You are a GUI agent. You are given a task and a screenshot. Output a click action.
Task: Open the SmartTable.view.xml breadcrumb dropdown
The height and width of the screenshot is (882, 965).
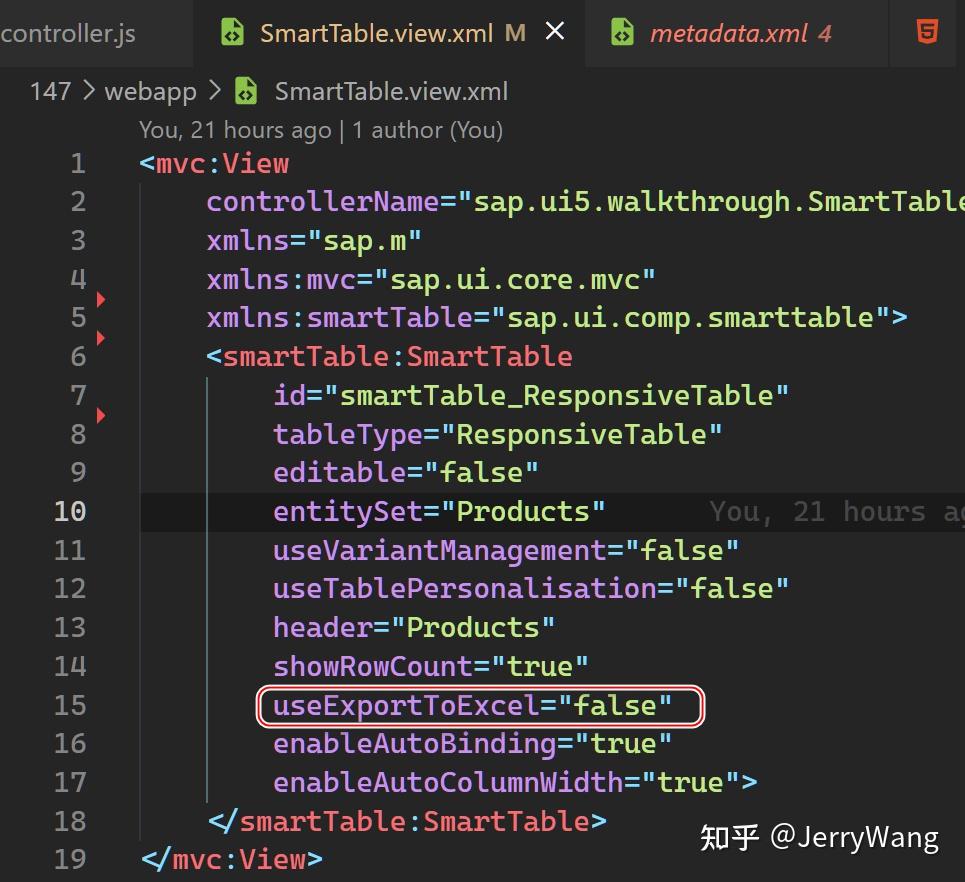[x=392, y=91]
